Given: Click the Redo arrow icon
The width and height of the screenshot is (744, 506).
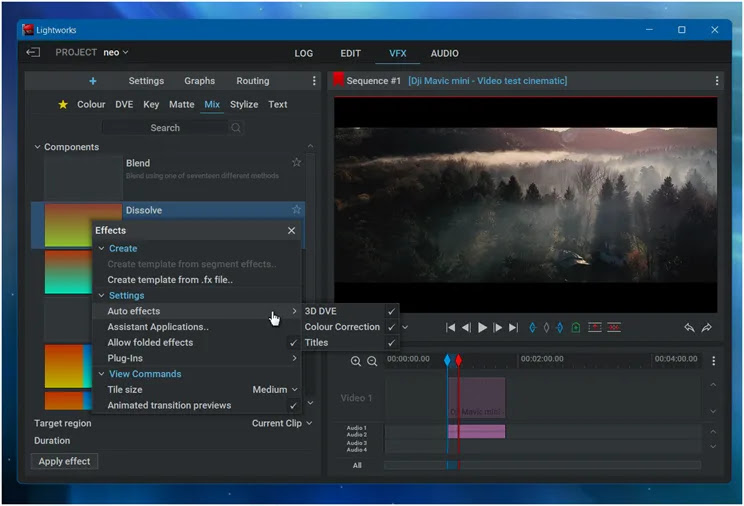Looking at the screenshot, I should pyautogui.click(x=706, y=327).
